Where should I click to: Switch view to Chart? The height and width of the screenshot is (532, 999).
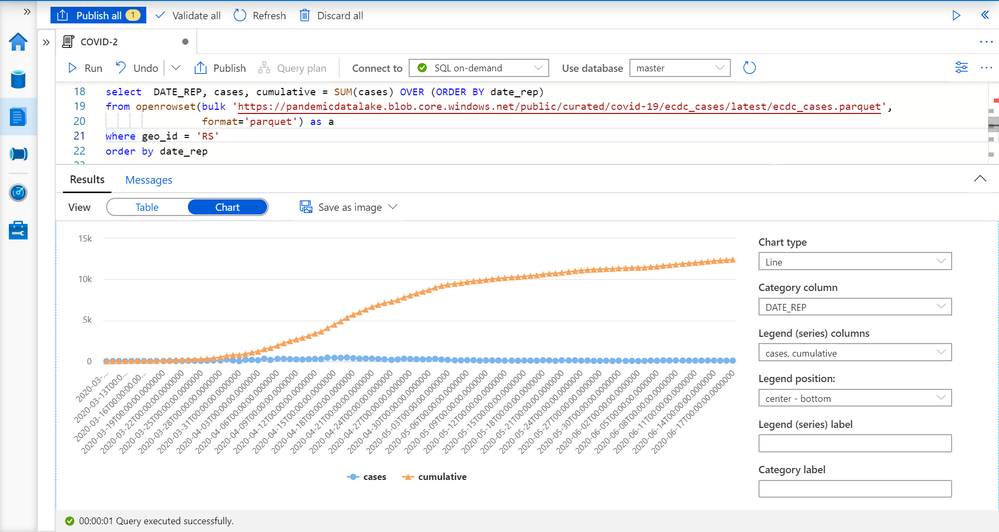227,207
